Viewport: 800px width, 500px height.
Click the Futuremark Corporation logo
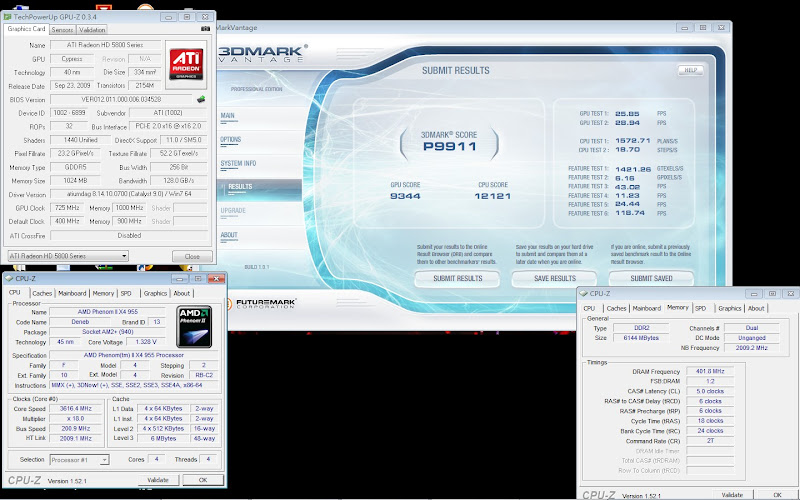(261, 304)
